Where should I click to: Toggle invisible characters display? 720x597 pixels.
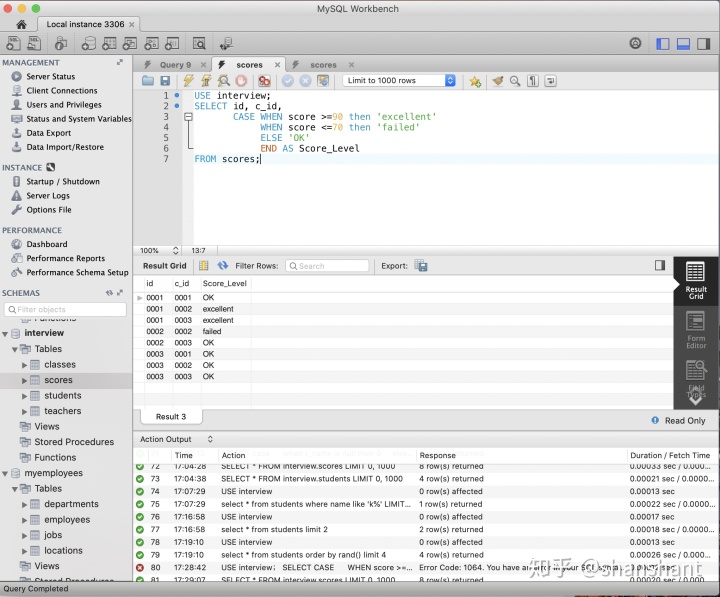coord(533,81)
